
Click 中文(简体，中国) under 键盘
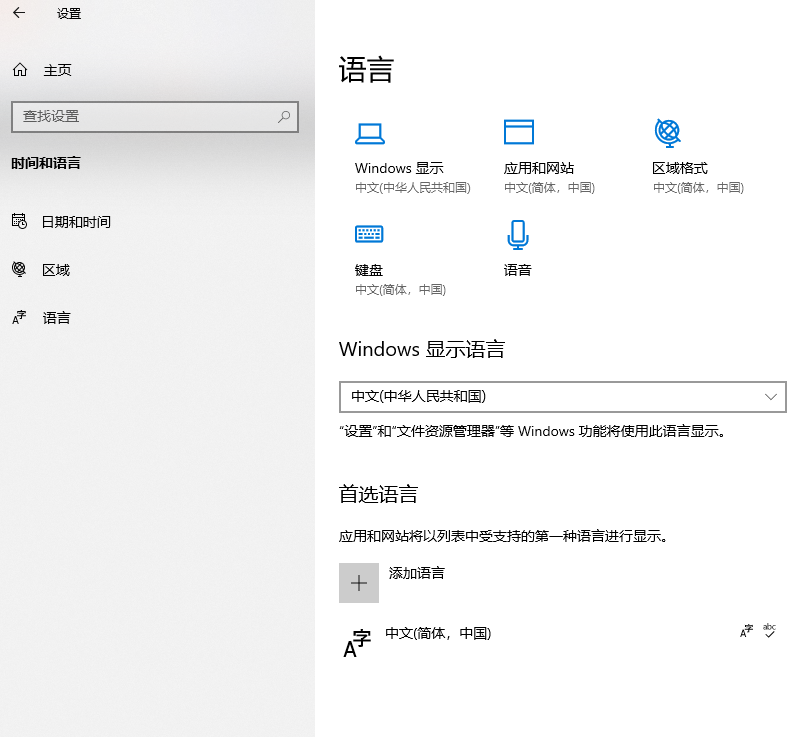401,290
